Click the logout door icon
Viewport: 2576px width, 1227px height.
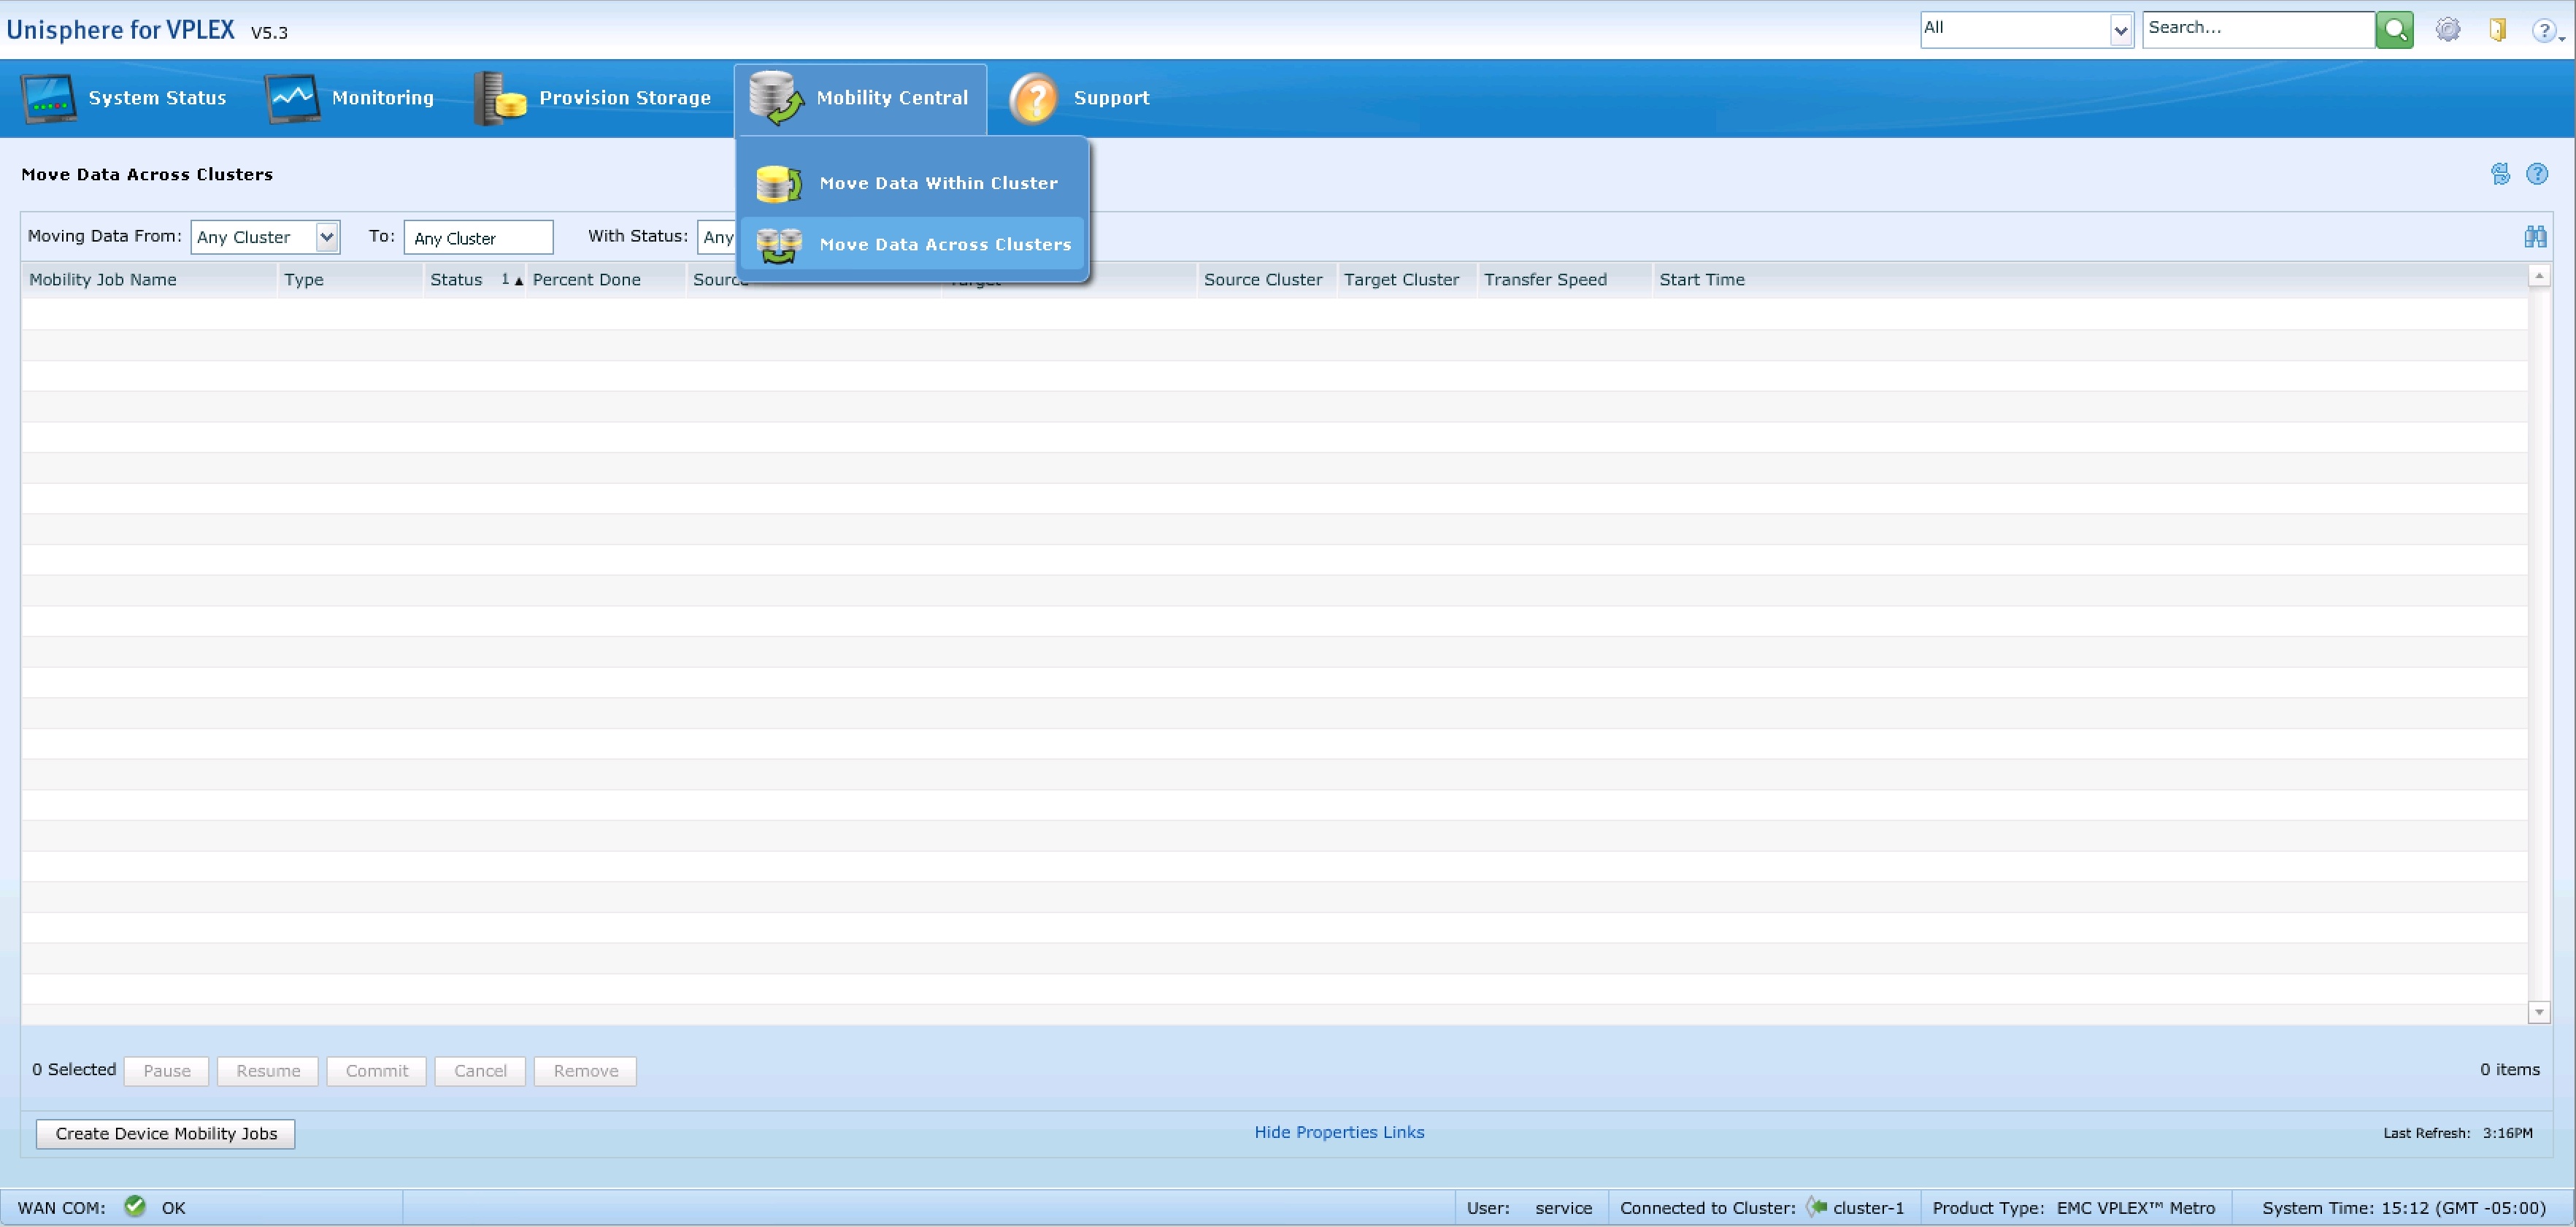(x=2498, y=29)
